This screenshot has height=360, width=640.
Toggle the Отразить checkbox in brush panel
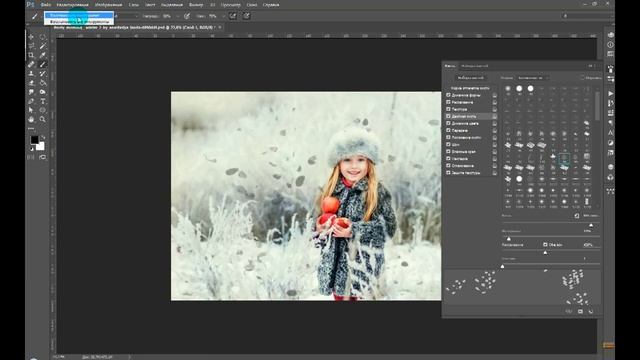pyautogui.click(x=582, y=78)
